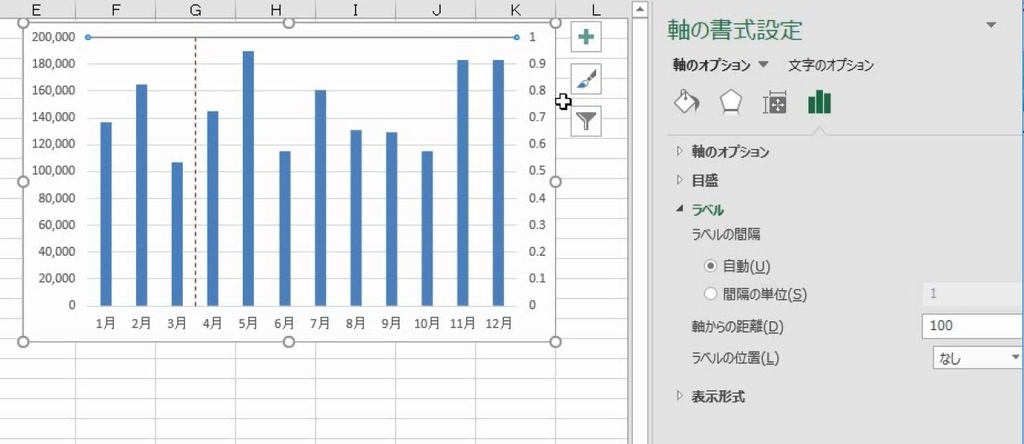The image size is (1024, 444).
Task: Click the 5月 bar in chart
Action: tap(248, 178)
